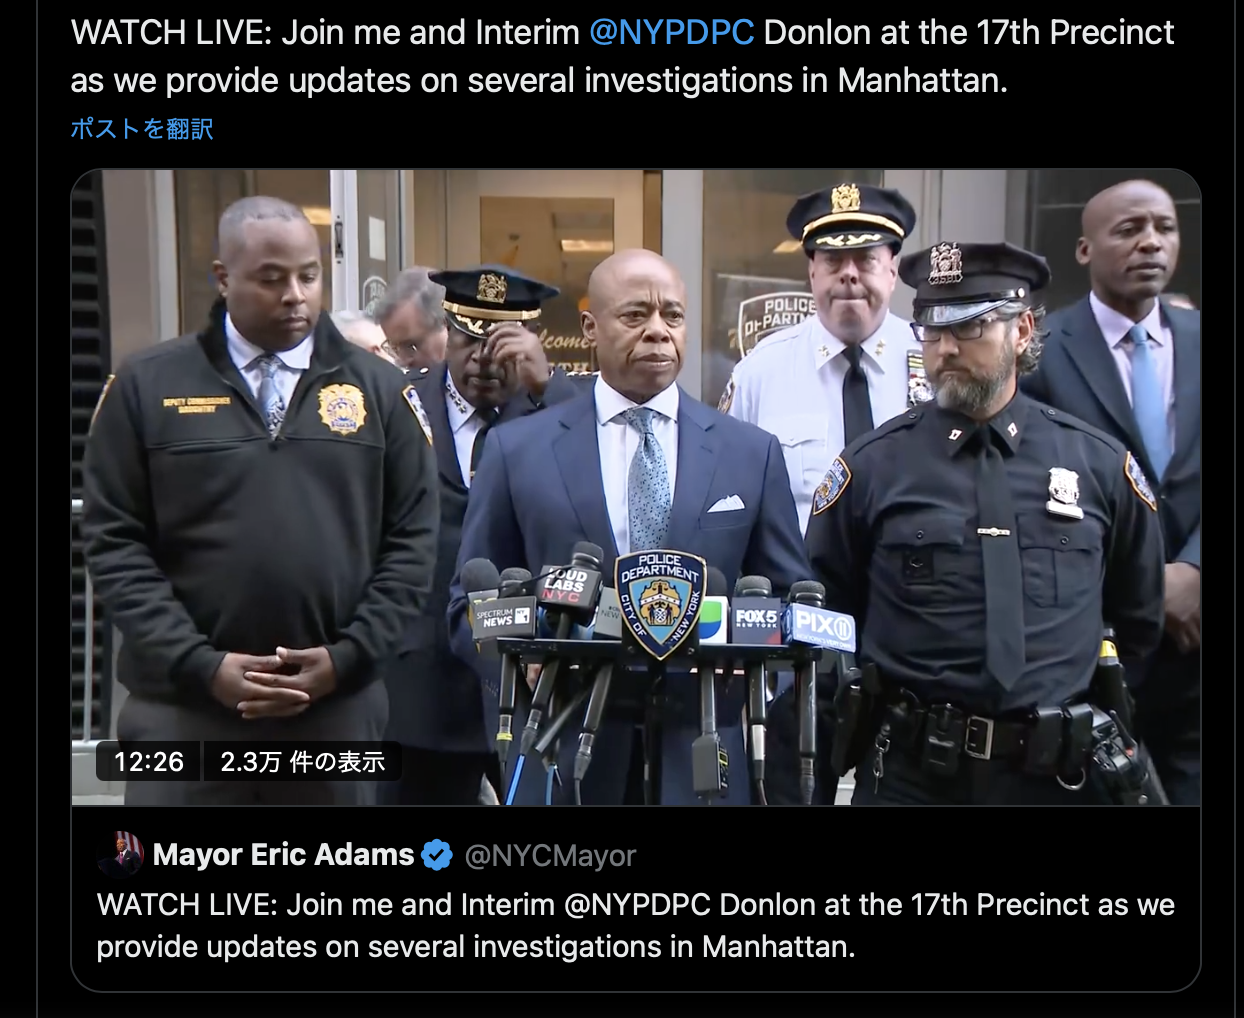Play the press conference video
The width and height of the screenshot is (1244, 1018).
tap(636, 487)
